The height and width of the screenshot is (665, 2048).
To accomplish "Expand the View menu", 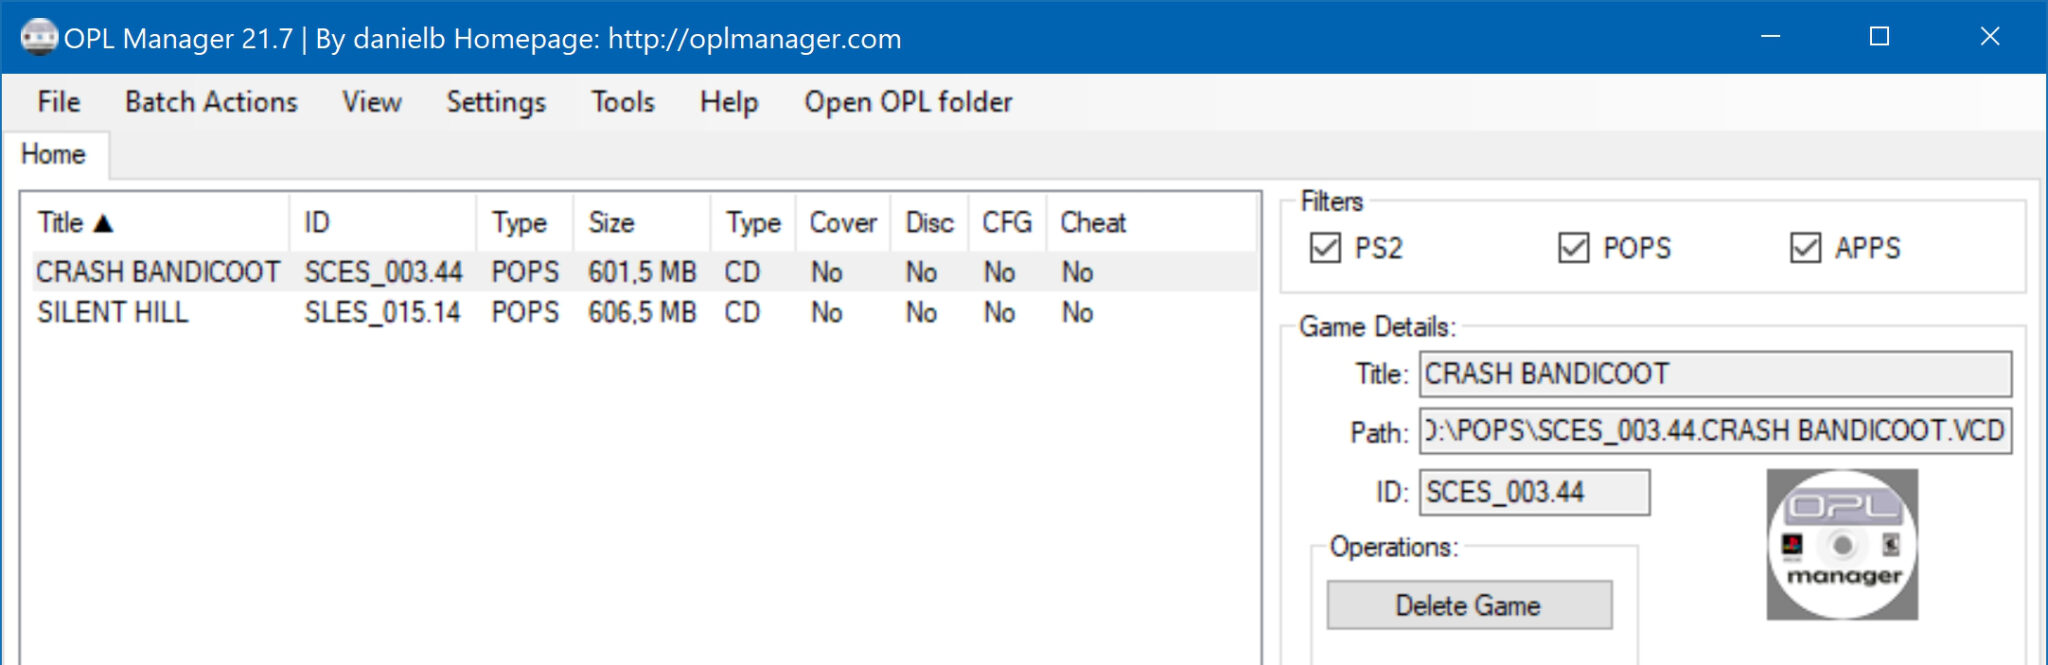I will pos(371,102).
